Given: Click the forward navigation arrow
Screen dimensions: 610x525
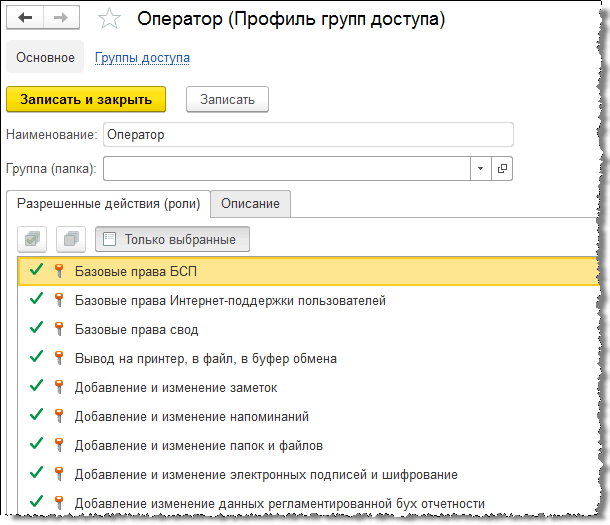Looking at the screenshot, I should tap(60, 19).
